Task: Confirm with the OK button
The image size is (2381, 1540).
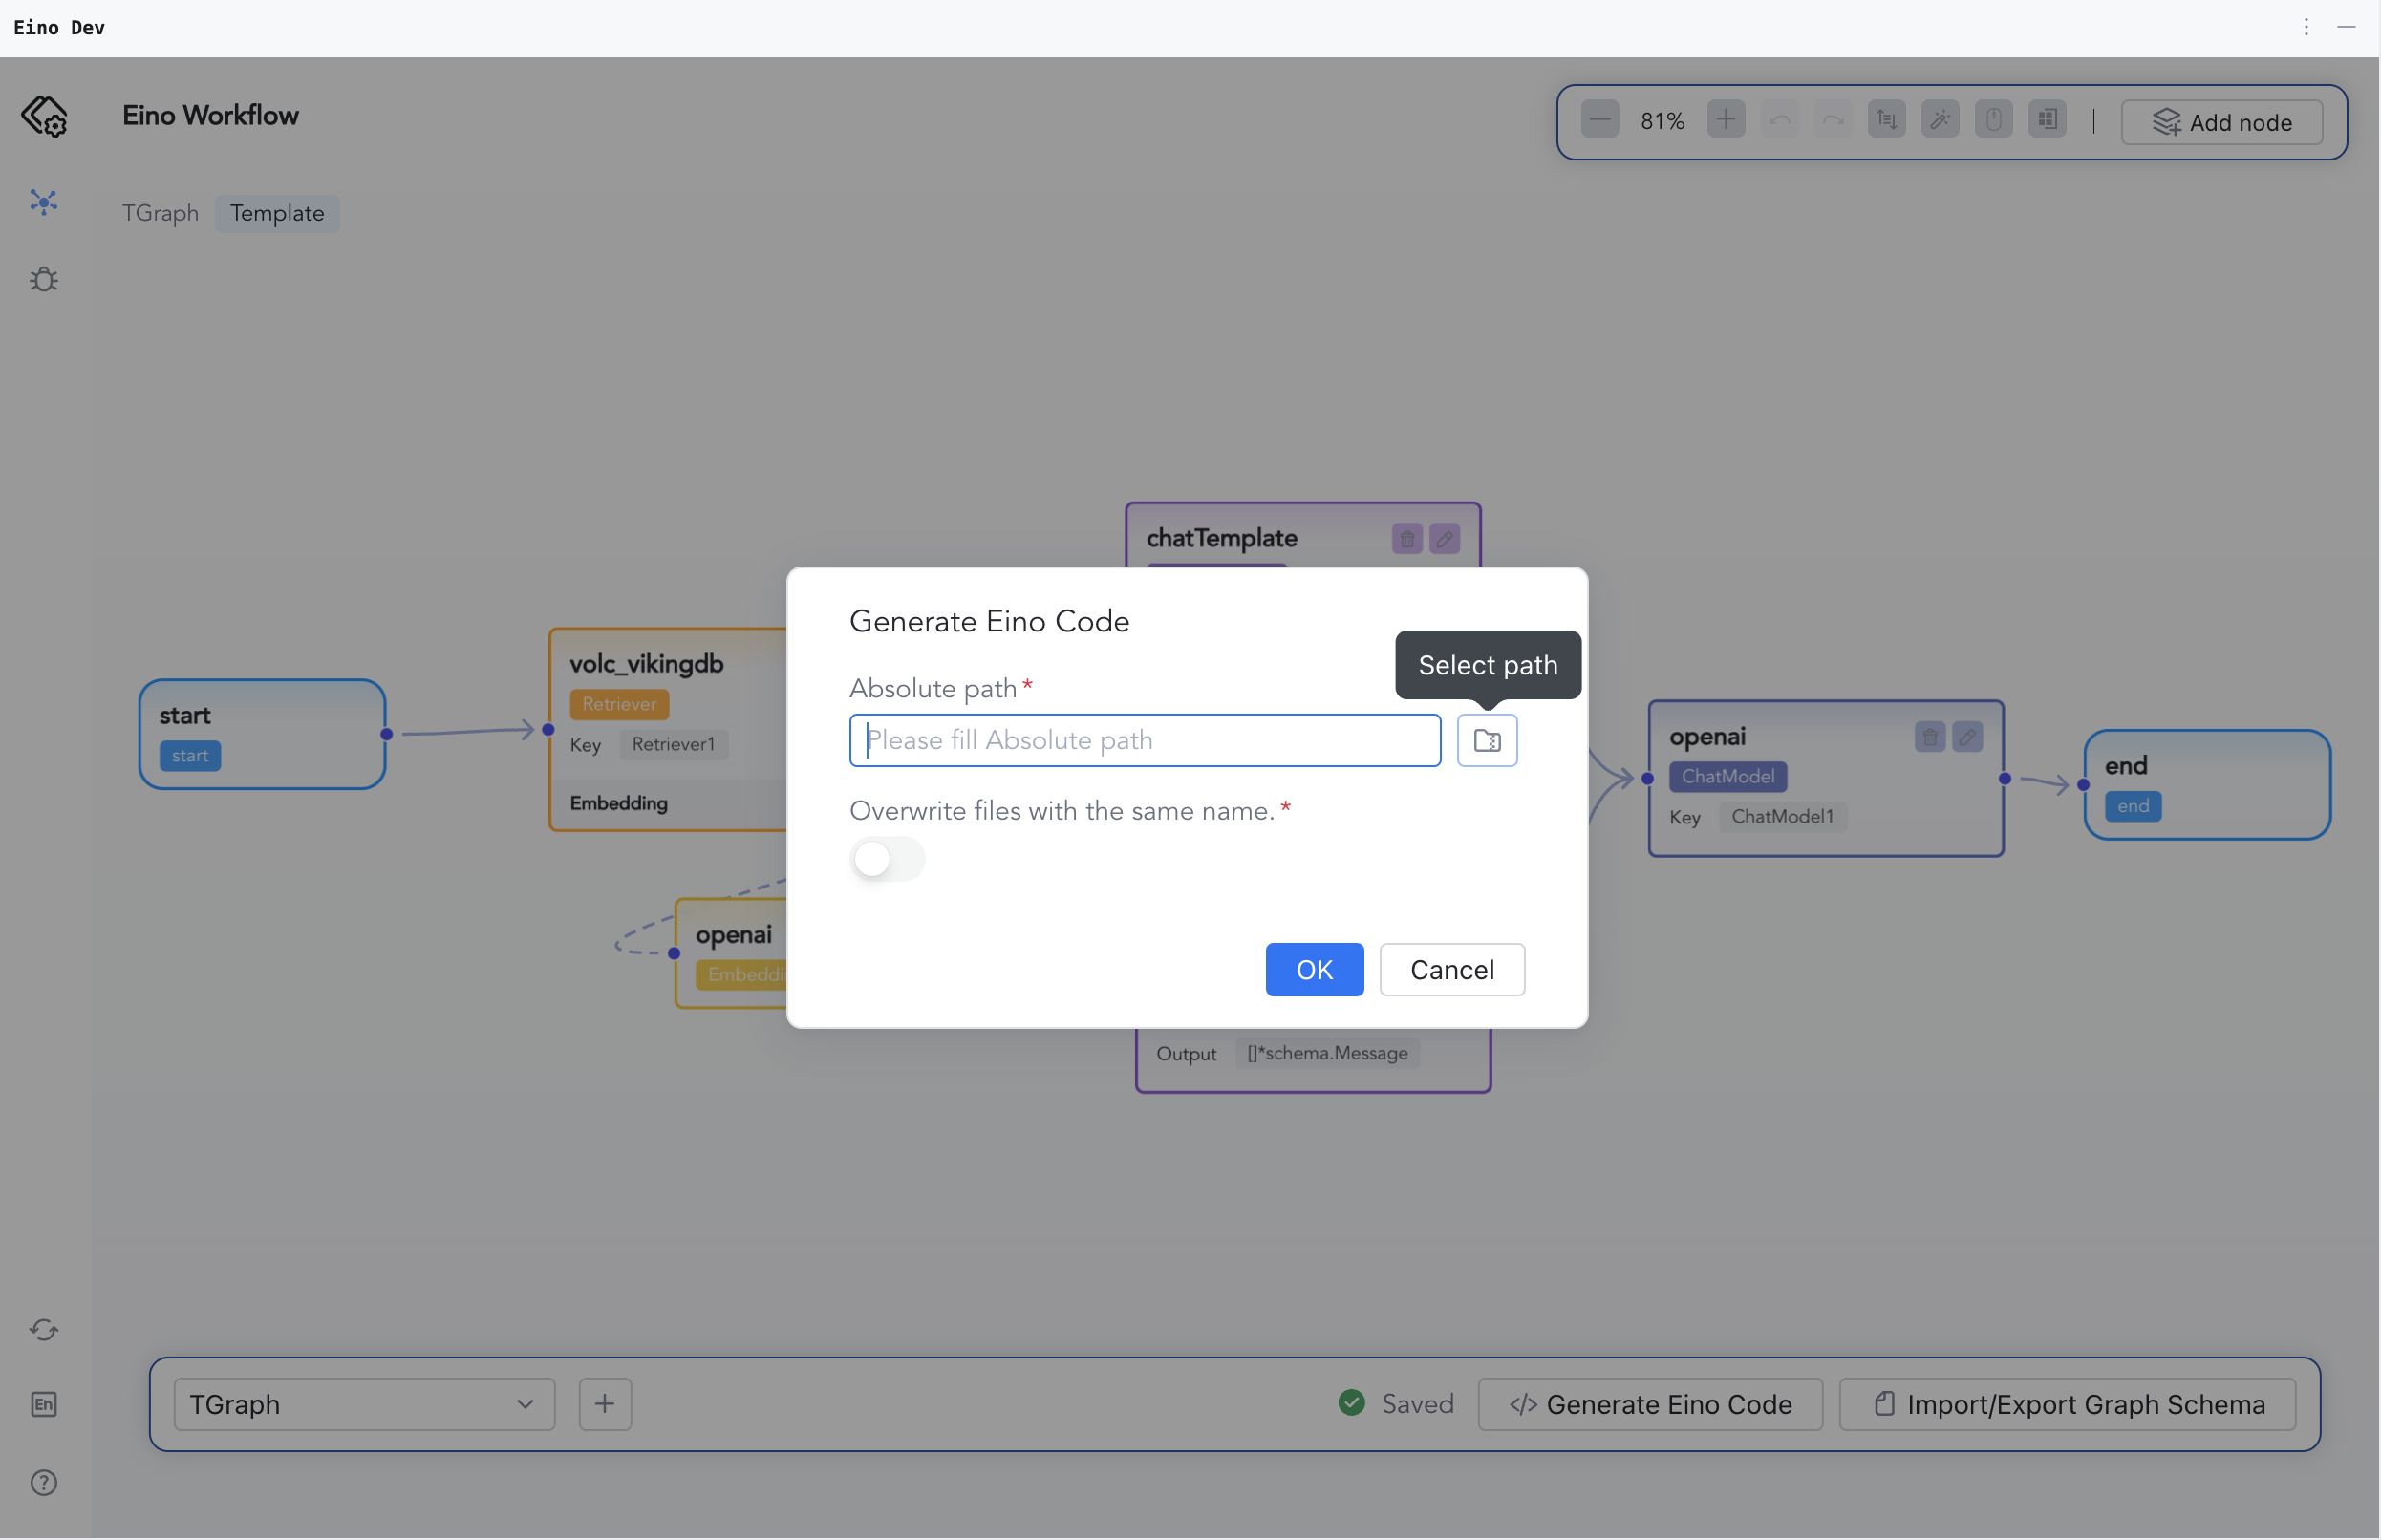Action: point(1313,969)
